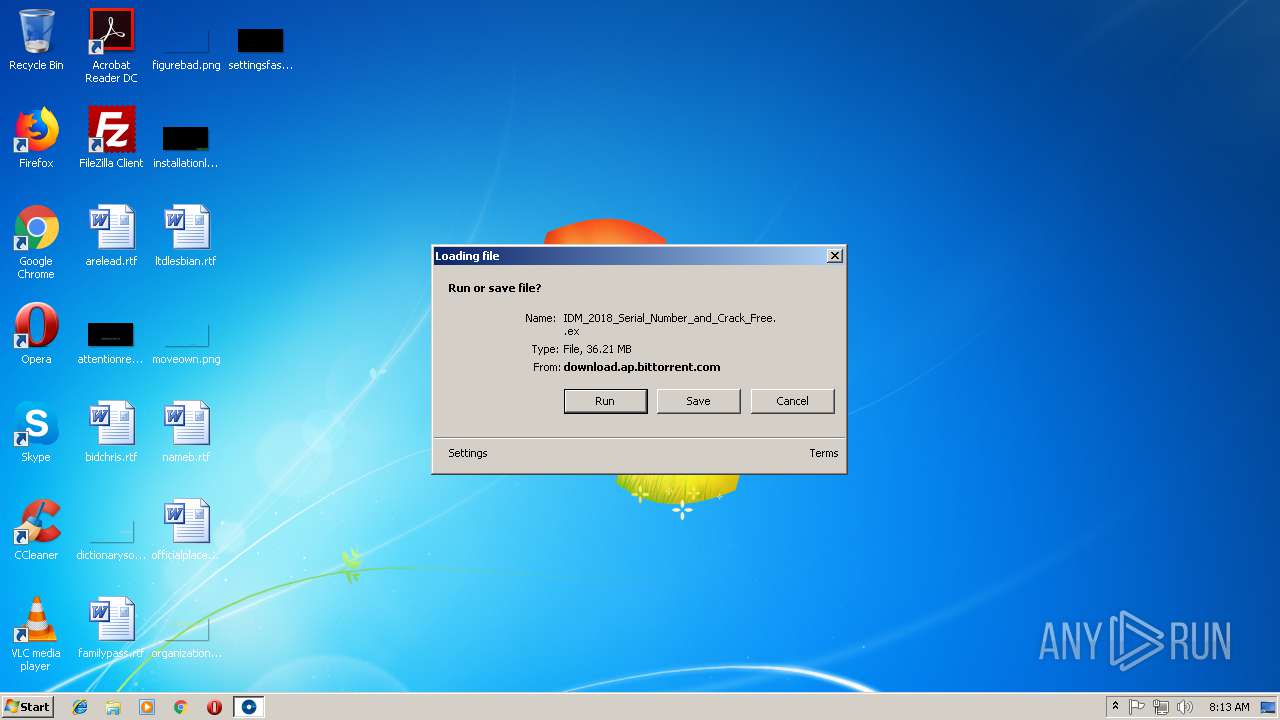The width and height of the screenshot is (1280, 720).
Task: Close the Loading file dialog
Action: (835, 256)
